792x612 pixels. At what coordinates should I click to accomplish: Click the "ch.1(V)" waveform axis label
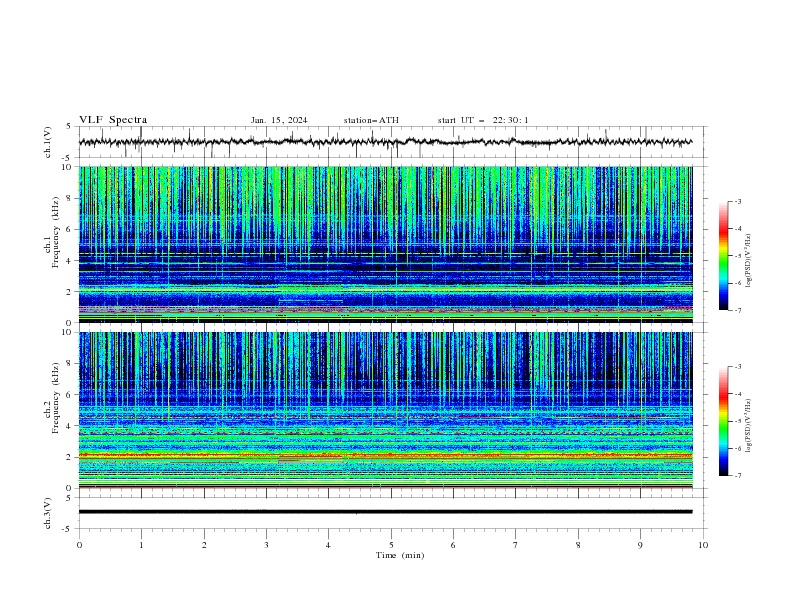pyautogui.click(x=48, y=142)
